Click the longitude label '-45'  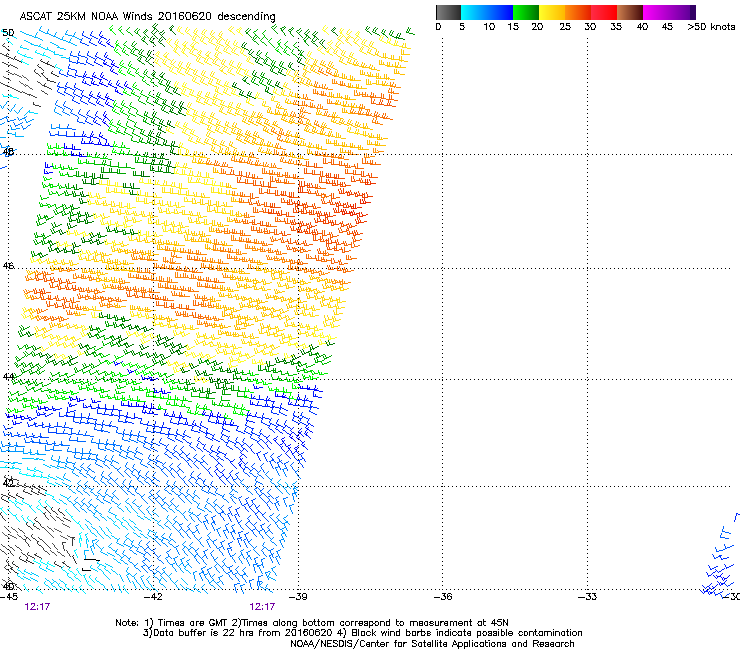[9, 597]
